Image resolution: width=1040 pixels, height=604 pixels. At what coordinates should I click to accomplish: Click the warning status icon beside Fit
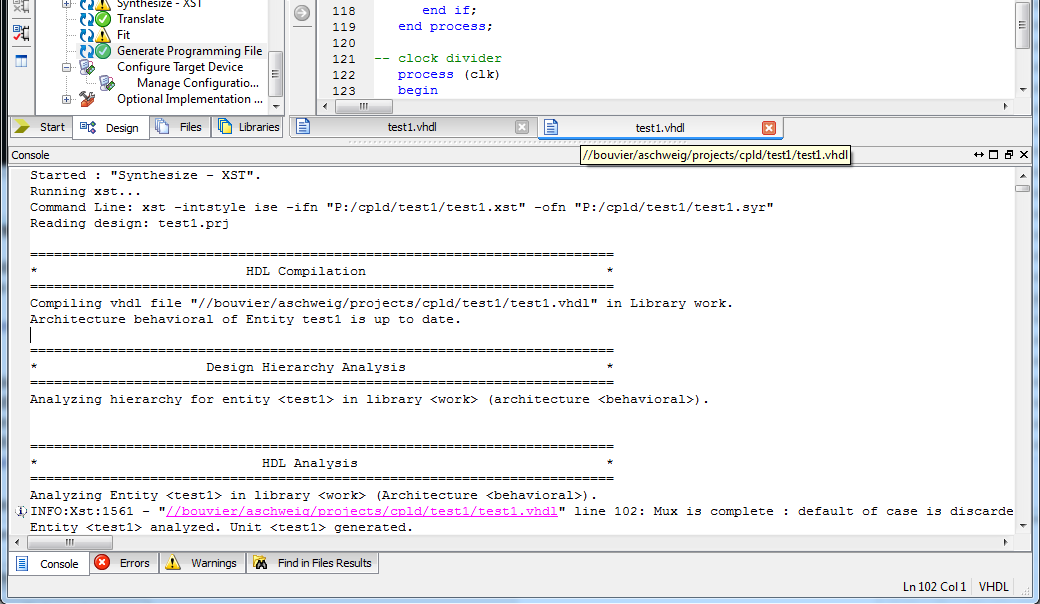(x=103, y=35)
